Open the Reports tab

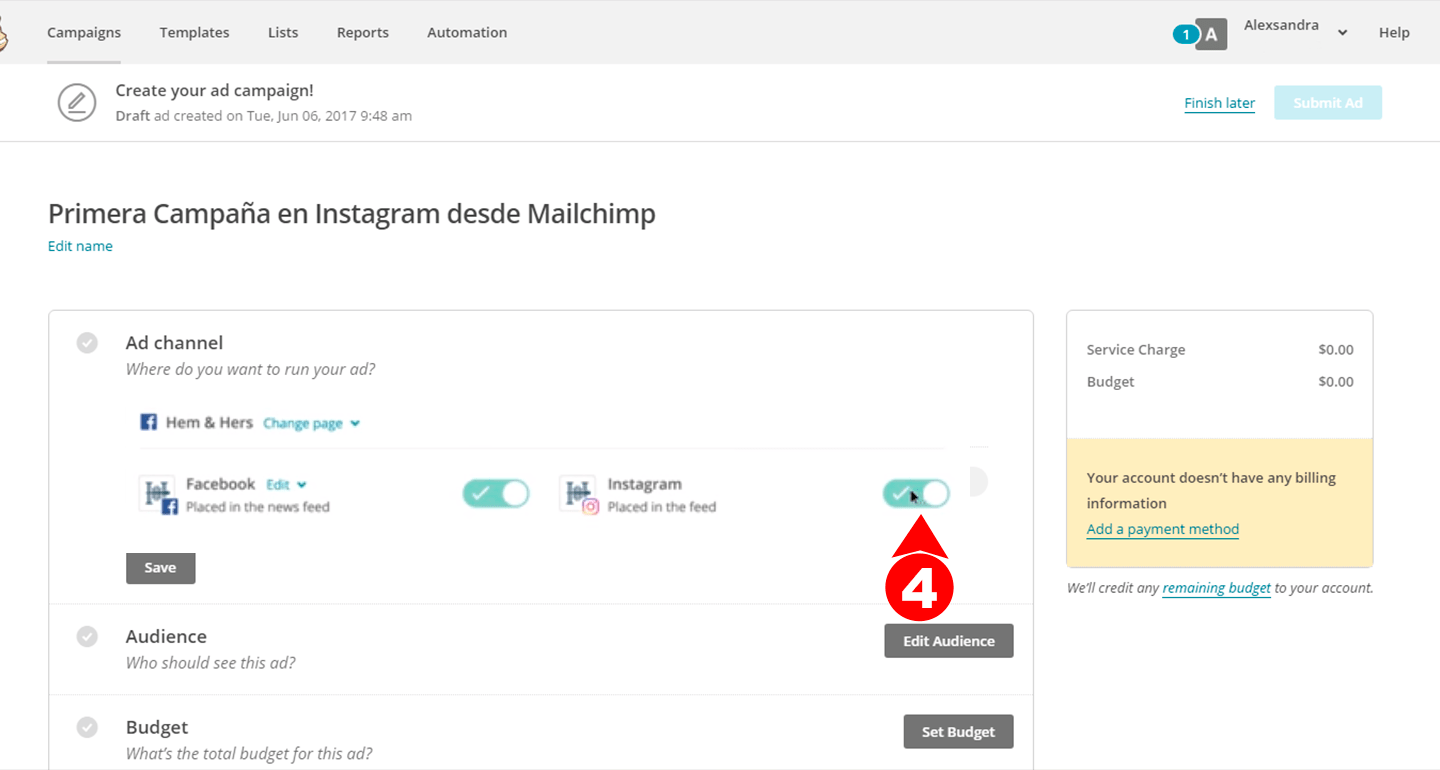[363, 32]
